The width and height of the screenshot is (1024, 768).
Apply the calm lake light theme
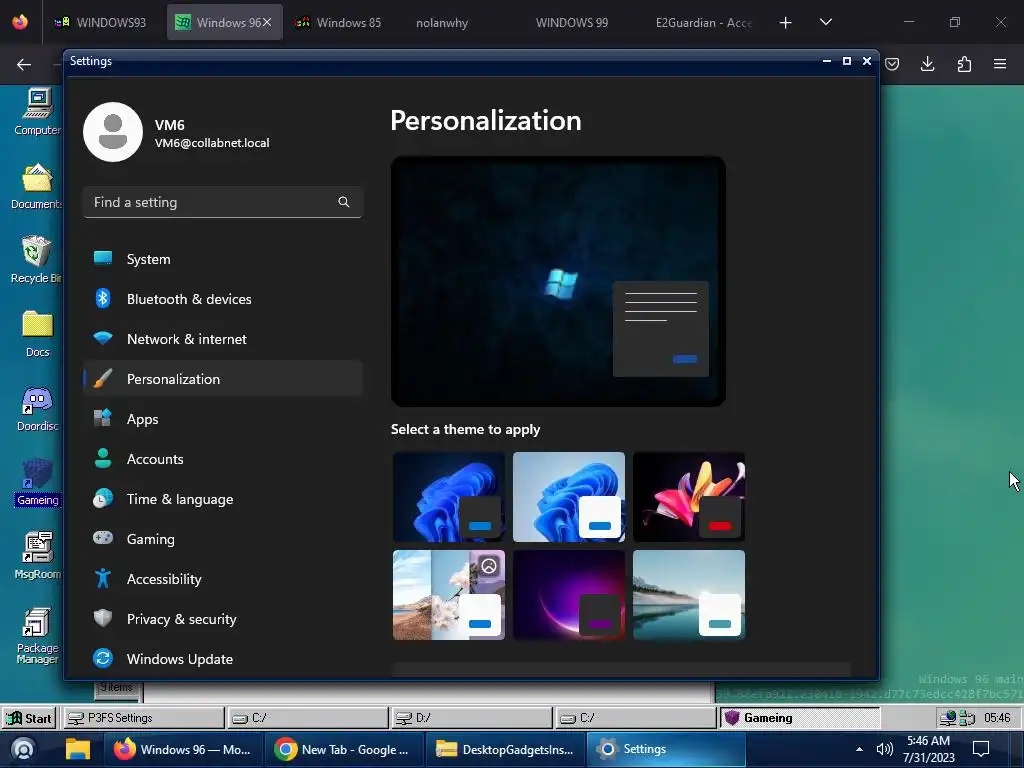[689, 595]
